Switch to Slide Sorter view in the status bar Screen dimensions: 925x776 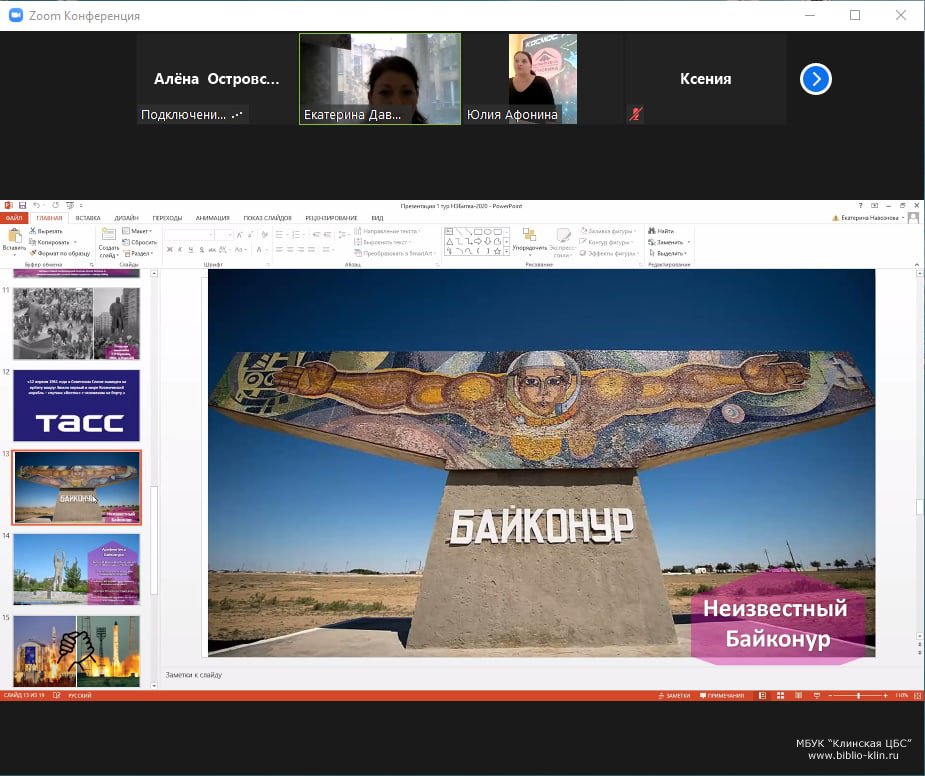click(780, 696)
